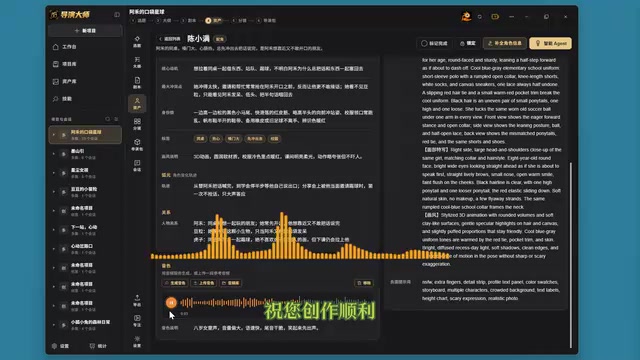Click the 校园 tag chip
This screenshot has height=360, width=640.
click(274, 139)
